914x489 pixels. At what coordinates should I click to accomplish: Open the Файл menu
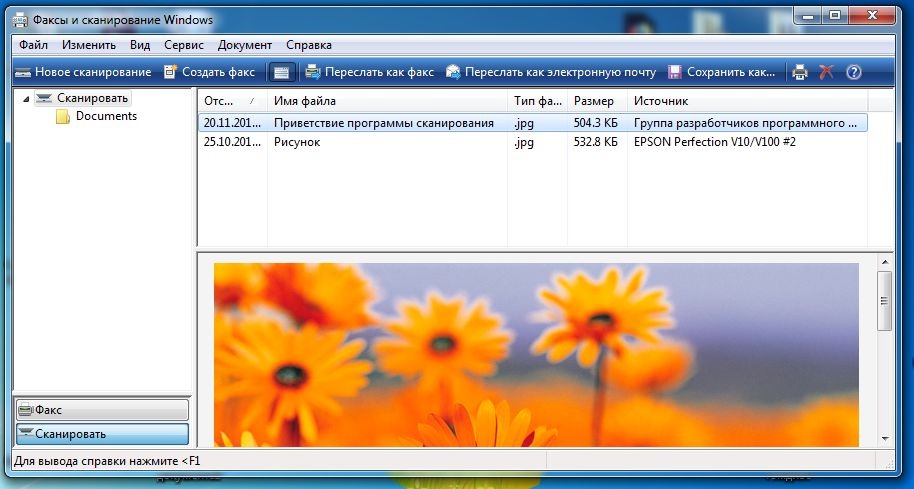[33, 45]
